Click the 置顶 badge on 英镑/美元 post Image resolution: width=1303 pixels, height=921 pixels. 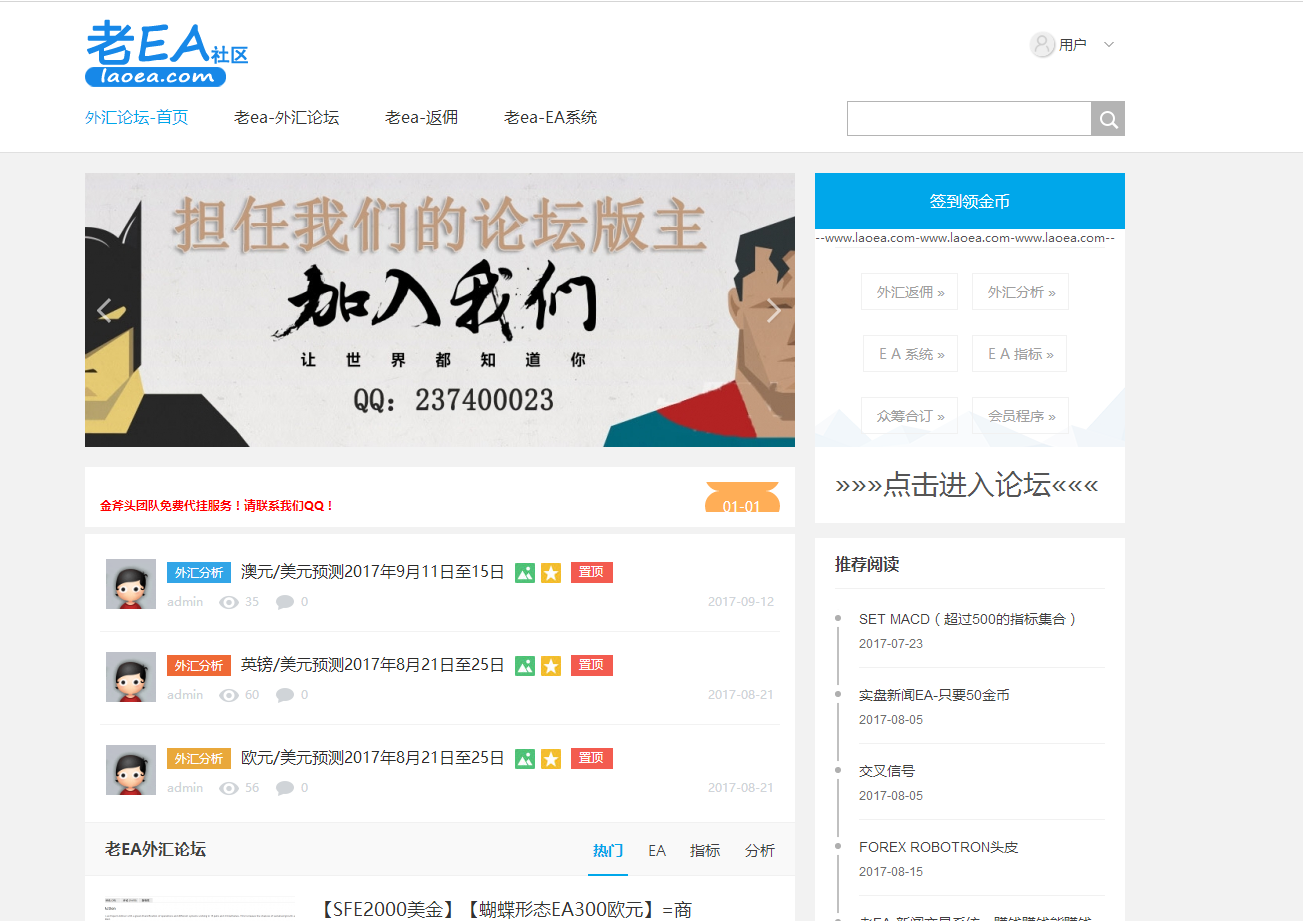point(592,665)
